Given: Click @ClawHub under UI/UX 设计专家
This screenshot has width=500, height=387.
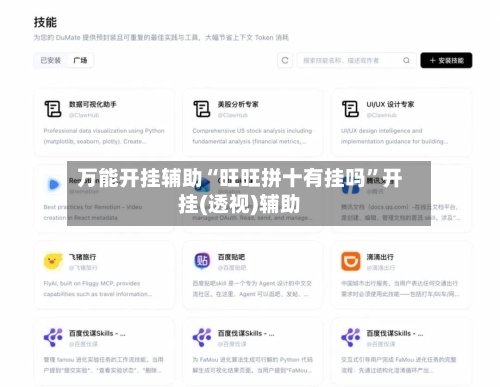Looking at the screenshot, I should click(382, 115).
